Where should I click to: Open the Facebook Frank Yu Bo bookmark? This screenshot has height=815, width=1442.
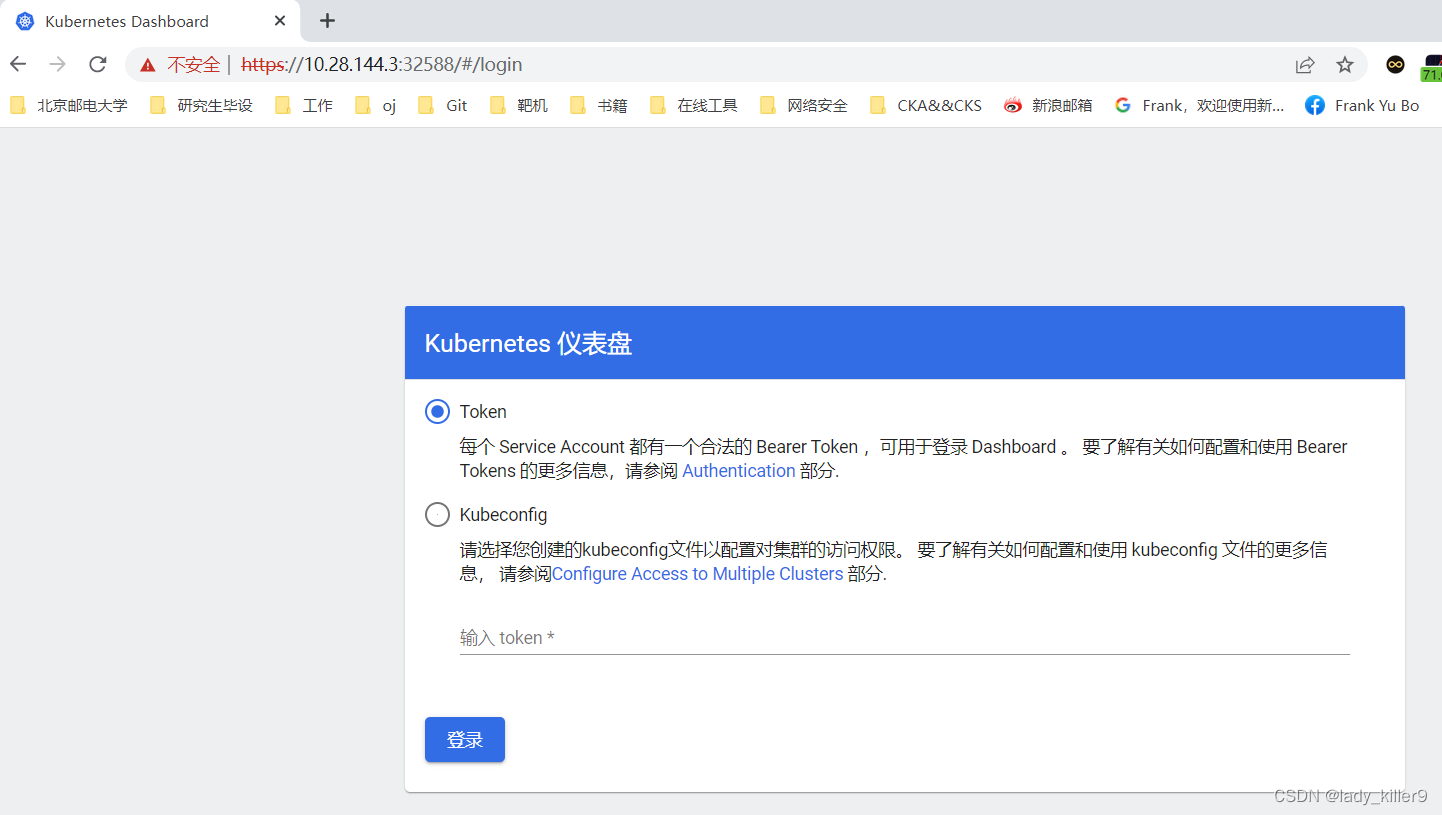1362,105
